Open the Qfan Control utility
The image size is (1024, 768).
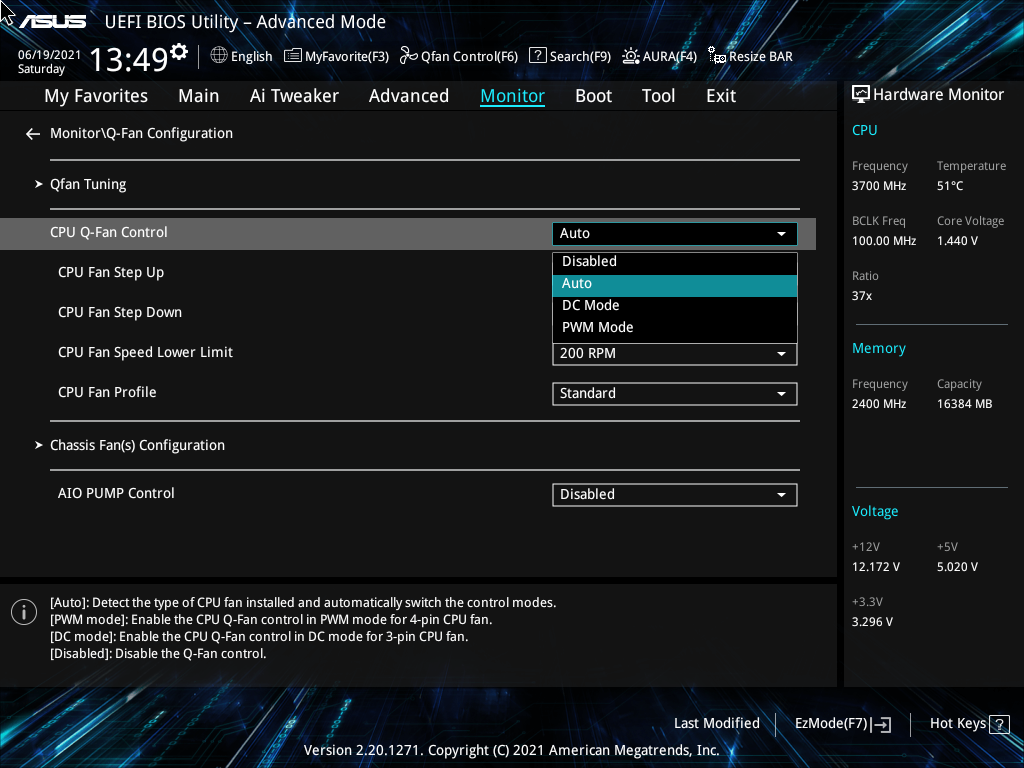(458, 56)
